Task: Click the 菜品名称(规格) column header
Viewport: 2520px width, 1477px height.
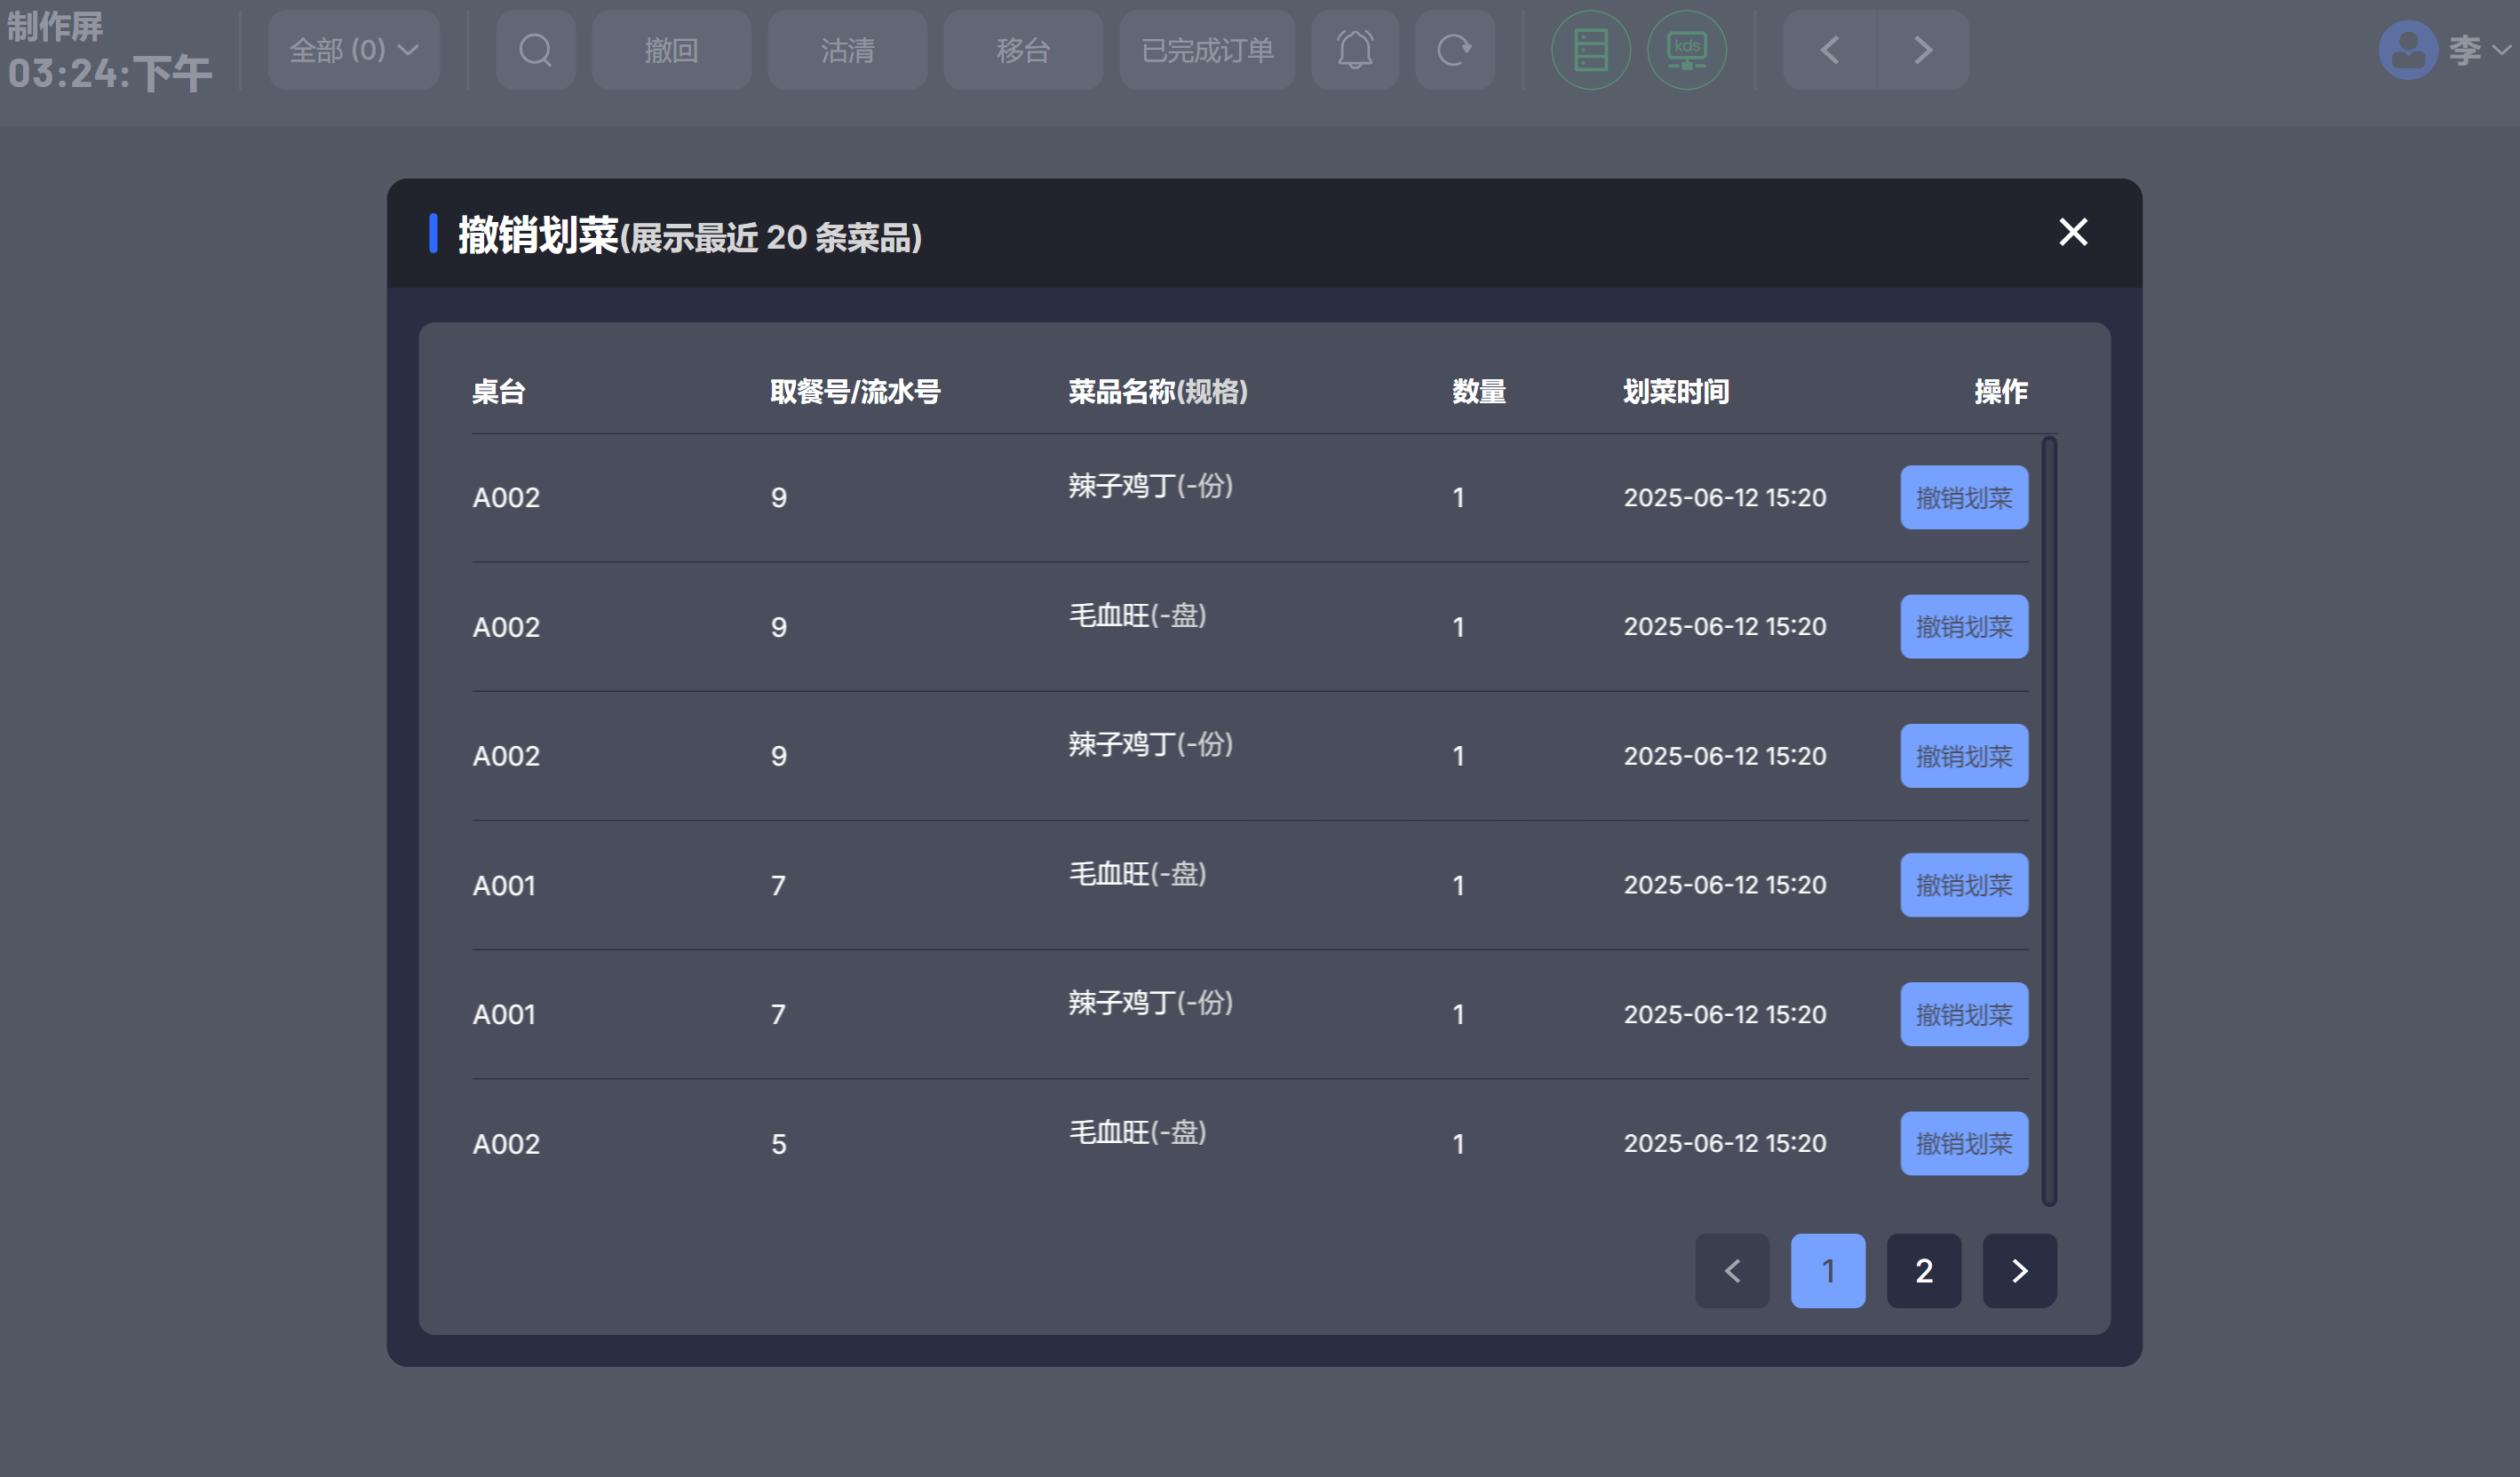Action: [1158, 392]
